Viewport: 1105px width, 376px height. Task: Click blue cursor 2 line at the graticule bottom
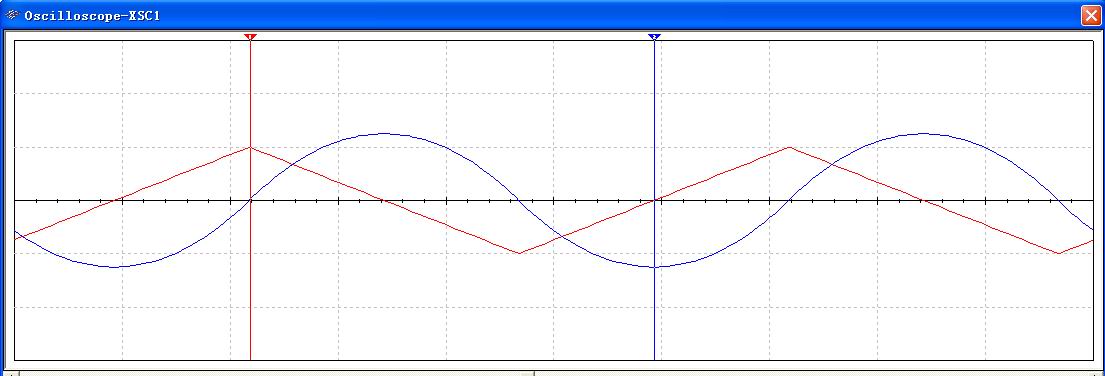coord(654,358)
